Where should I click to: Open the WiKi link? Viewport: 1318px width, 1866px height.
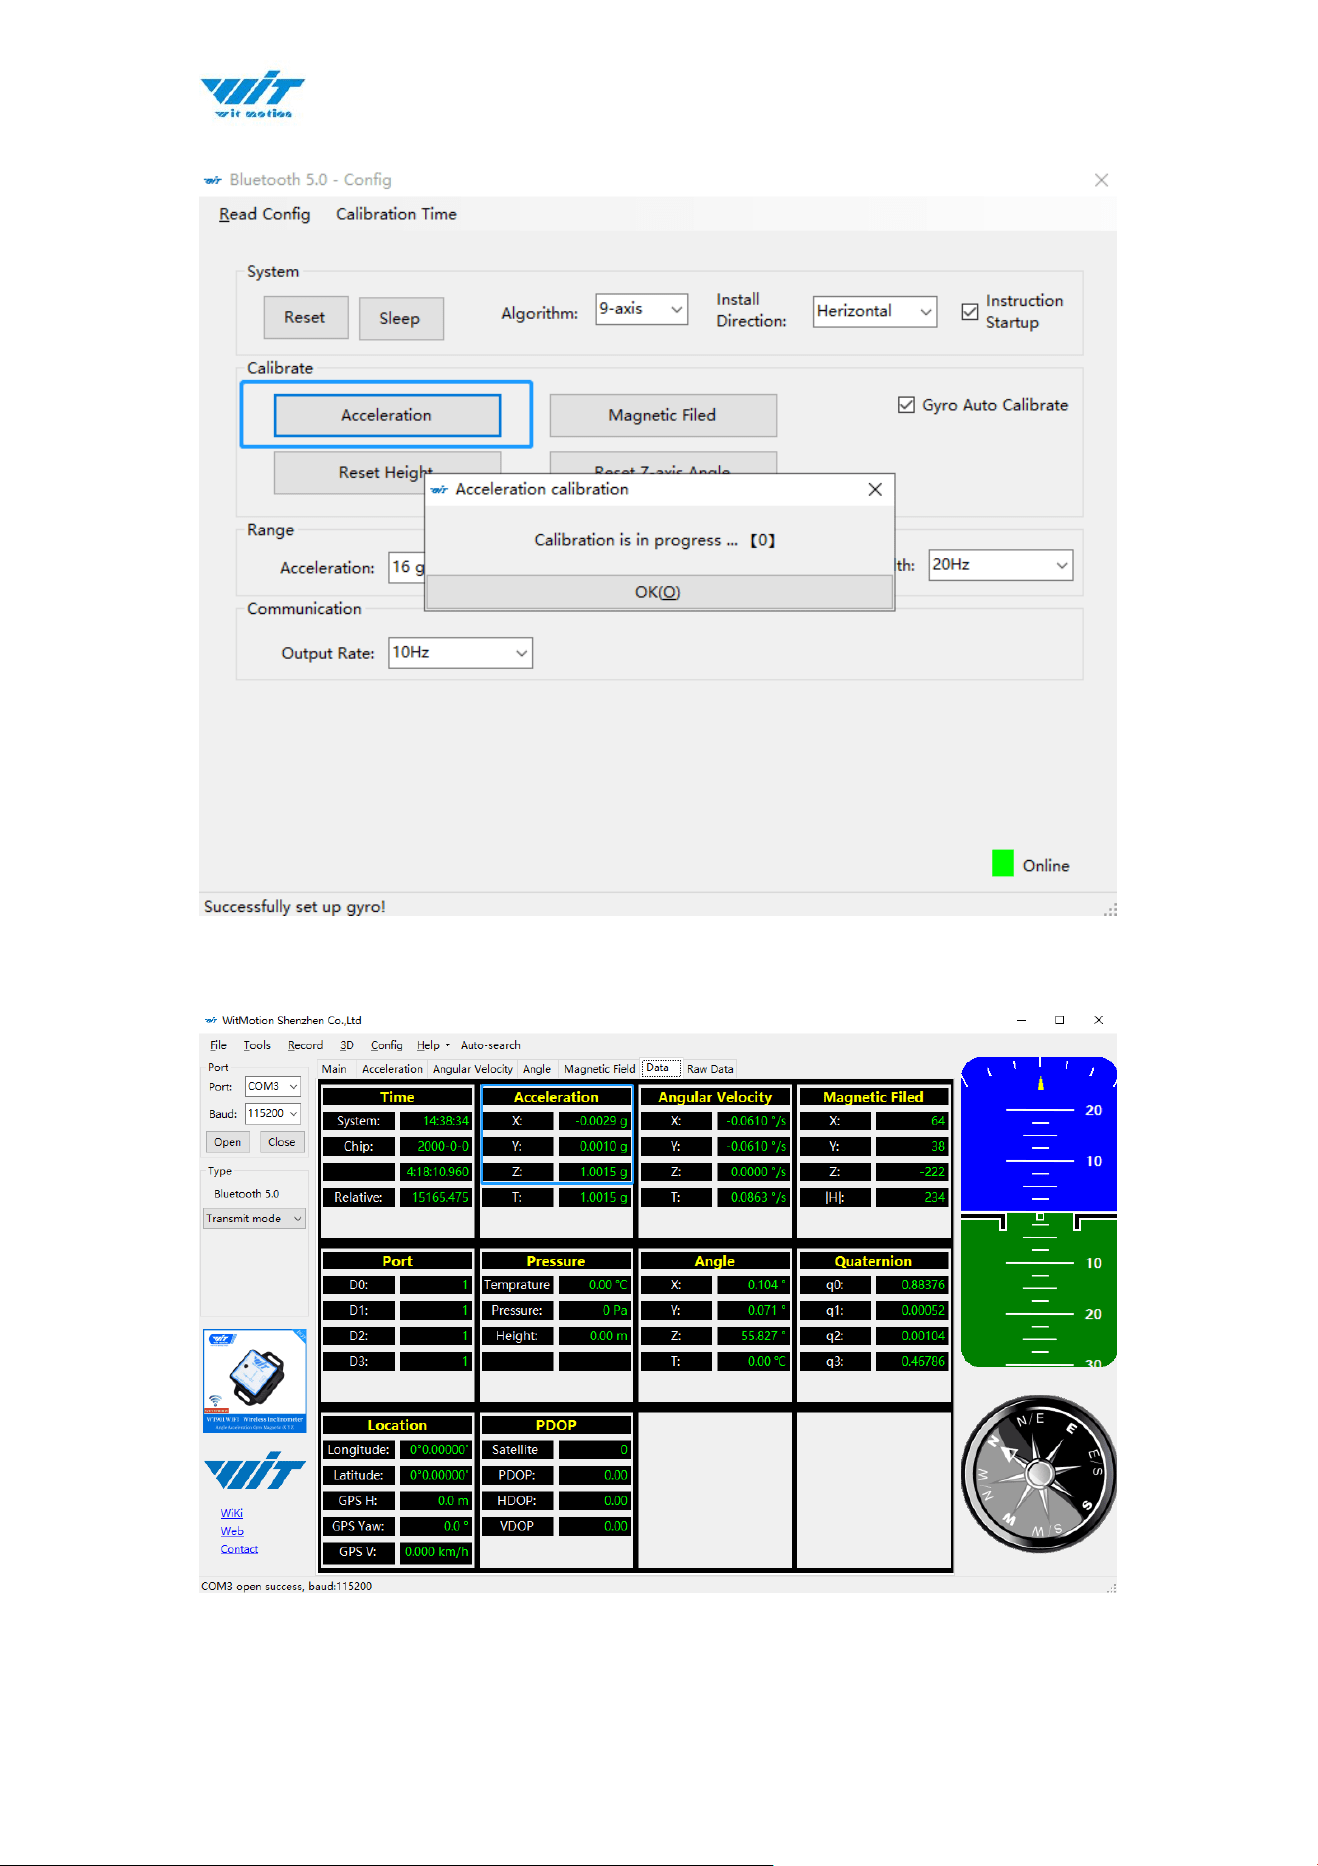click(x=232, y=1513)
